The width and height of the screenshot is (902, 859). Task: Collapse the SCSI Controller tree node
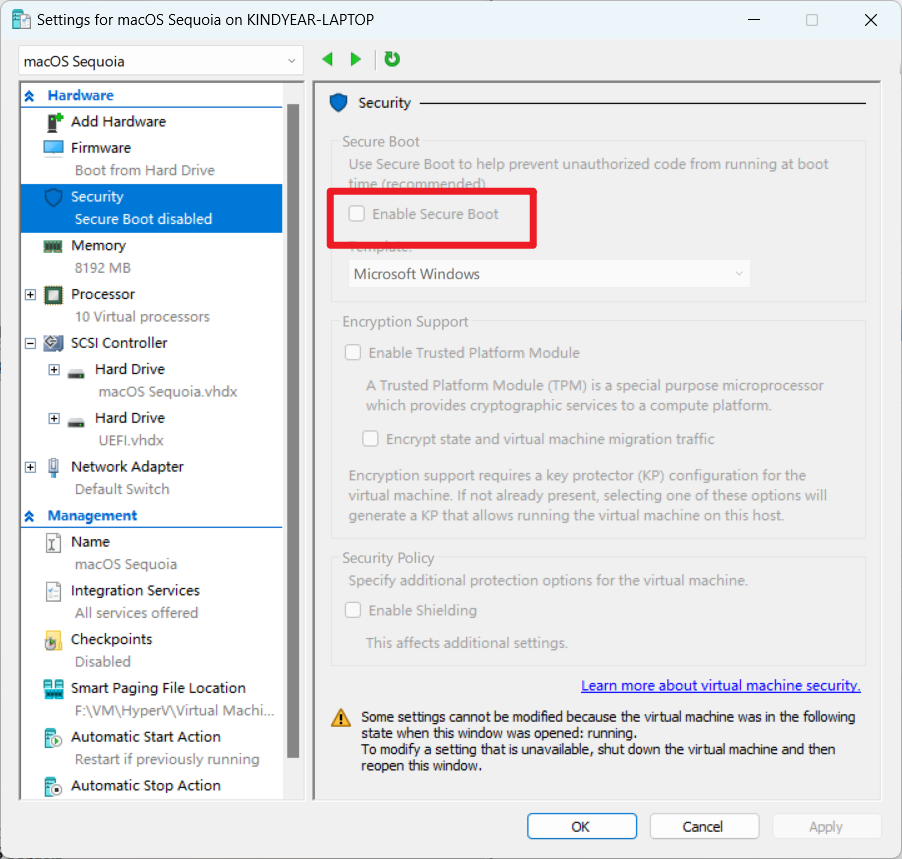pyautogui.click(x=30, y=343)
